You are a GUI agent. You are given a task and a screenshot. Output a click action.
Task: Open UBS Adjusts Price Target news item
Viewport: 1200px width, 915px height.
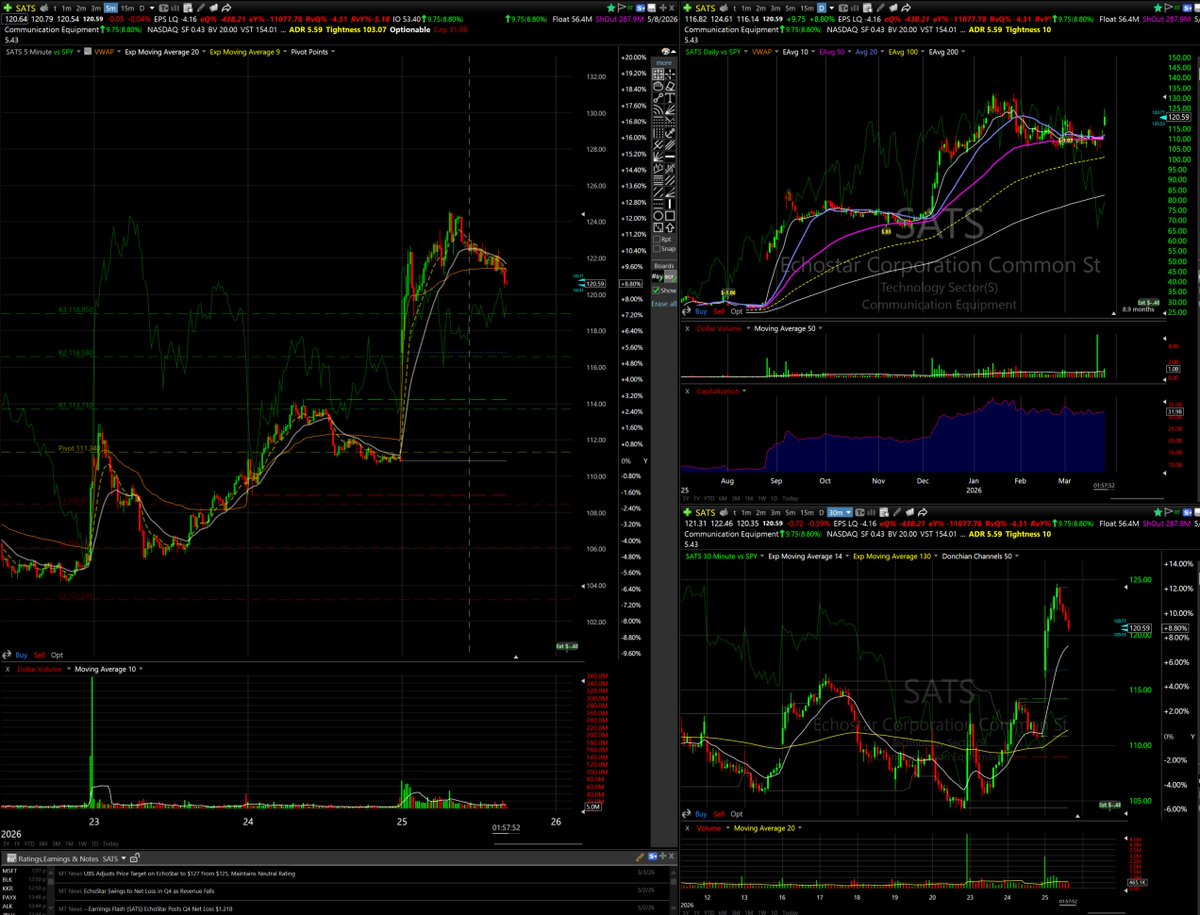click(189, 873)
